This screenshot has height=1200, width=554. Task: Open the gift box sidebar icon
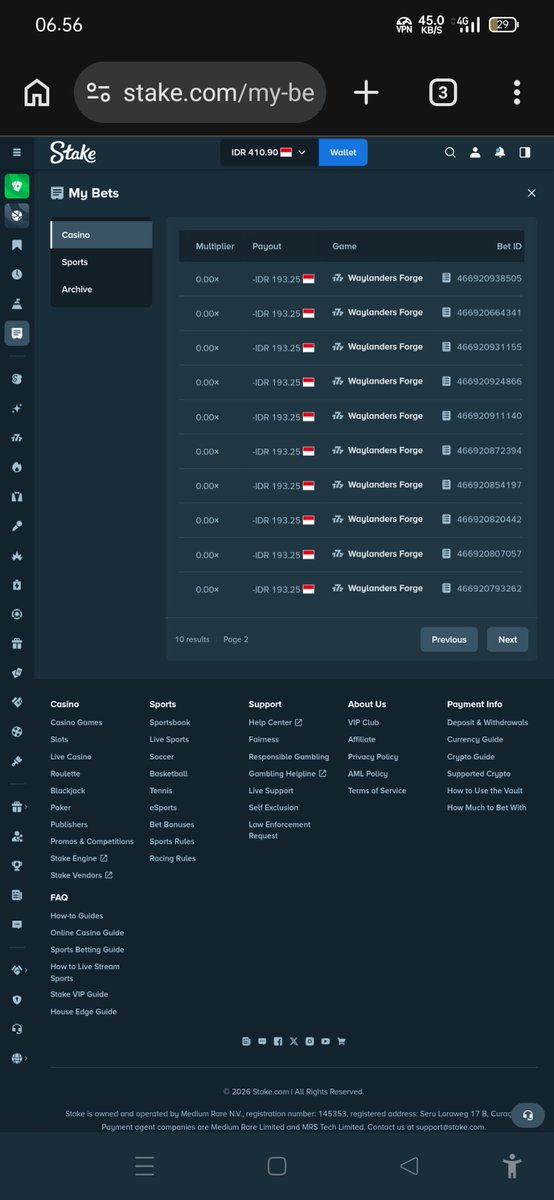pyautogui.click(x=17, y=644)
